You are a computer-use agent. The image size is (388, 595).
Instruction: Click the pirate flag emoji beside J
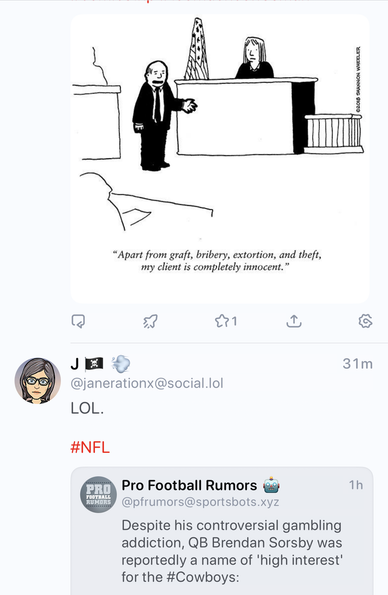point(94,364)
